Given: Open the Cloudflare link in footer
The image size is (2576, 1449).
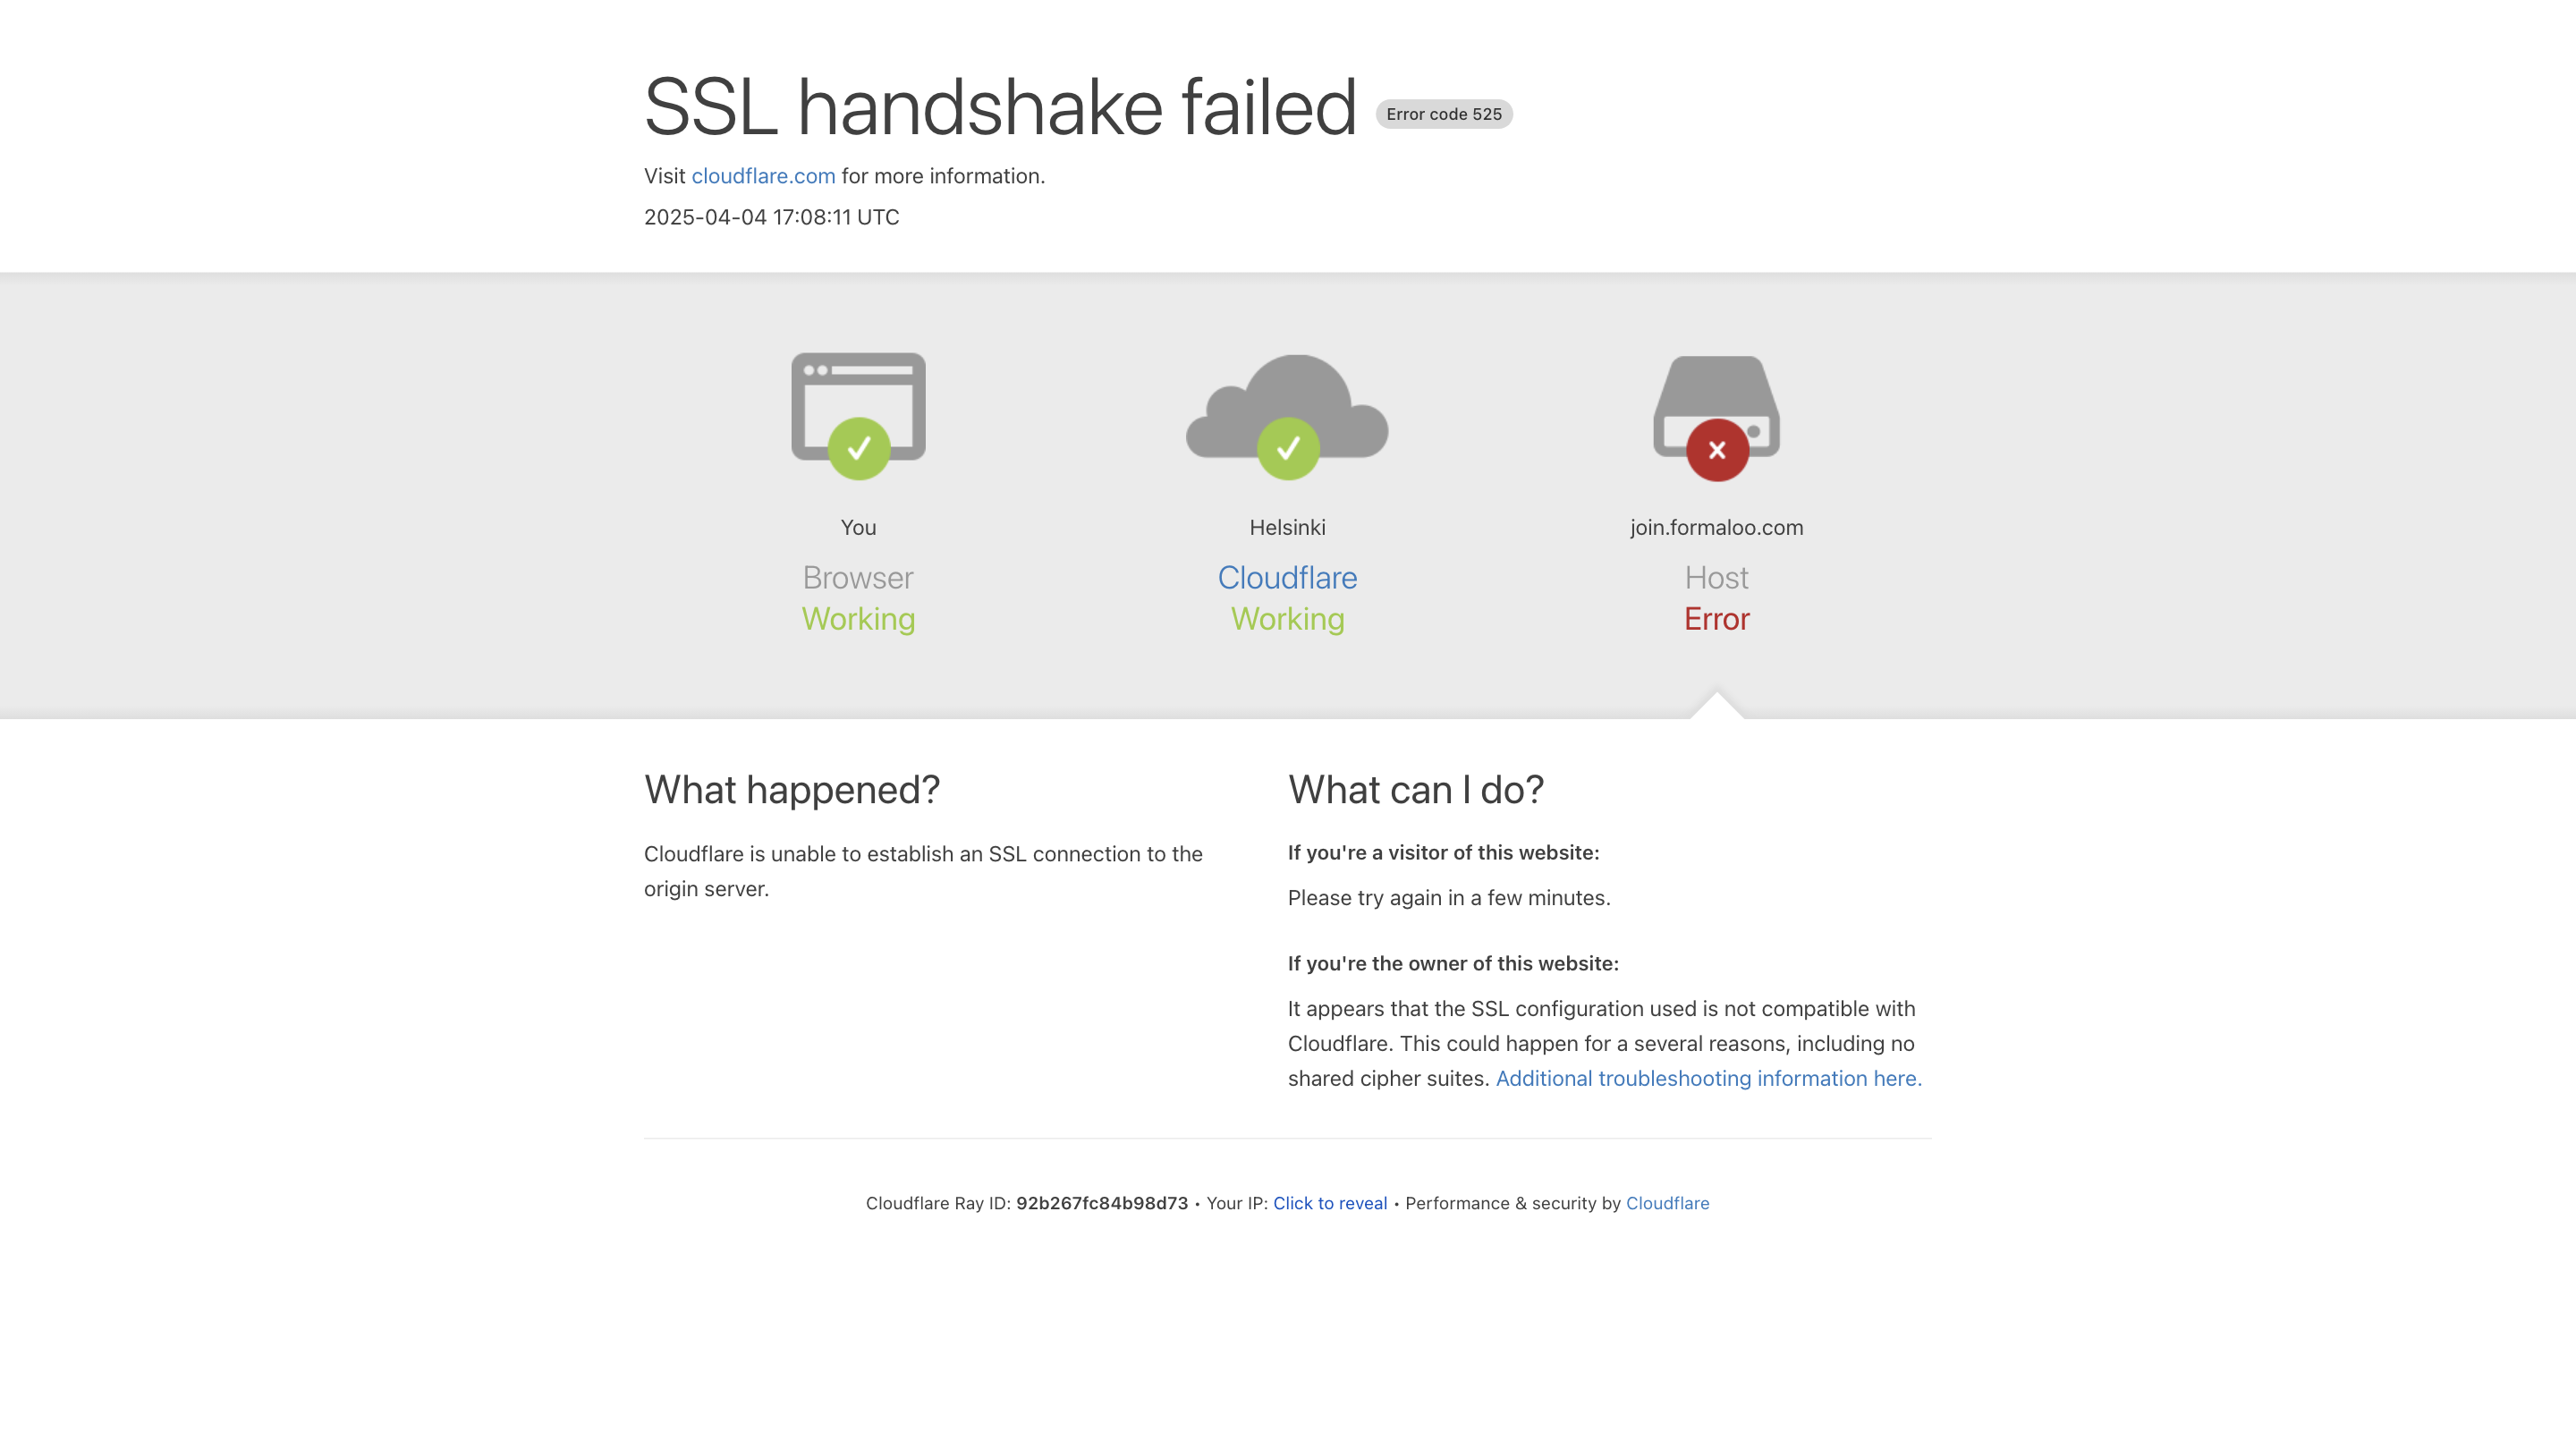Looking at the screenshot, I should click(1667, 1203).
